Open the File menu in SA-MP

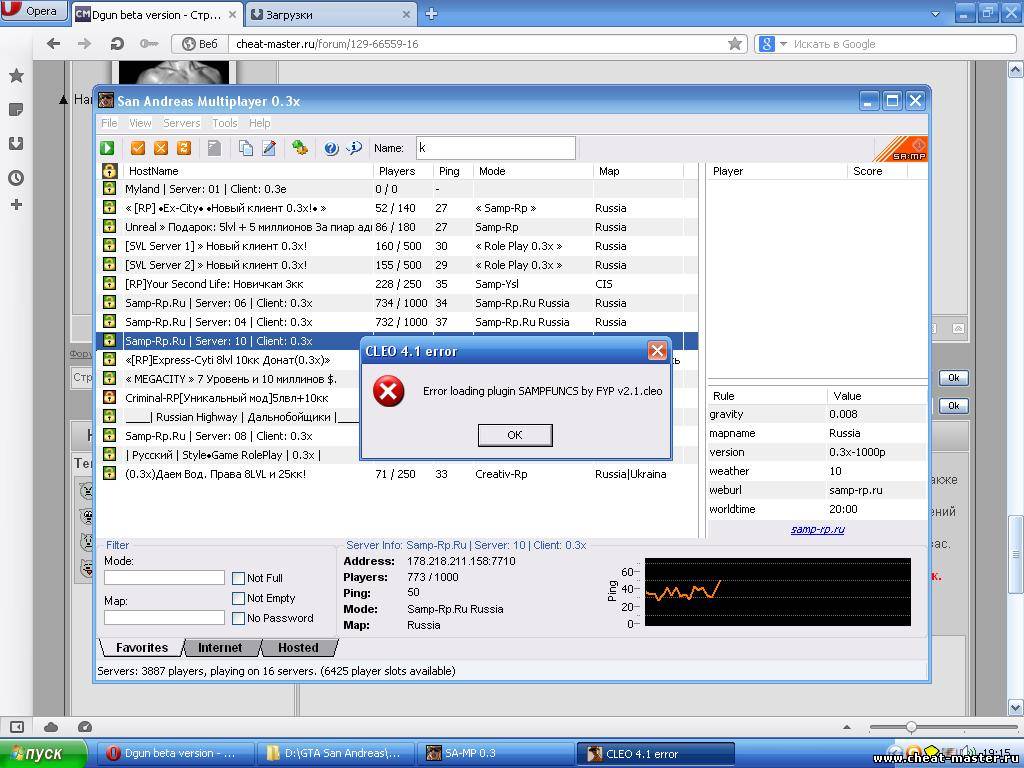pos(109,123)
